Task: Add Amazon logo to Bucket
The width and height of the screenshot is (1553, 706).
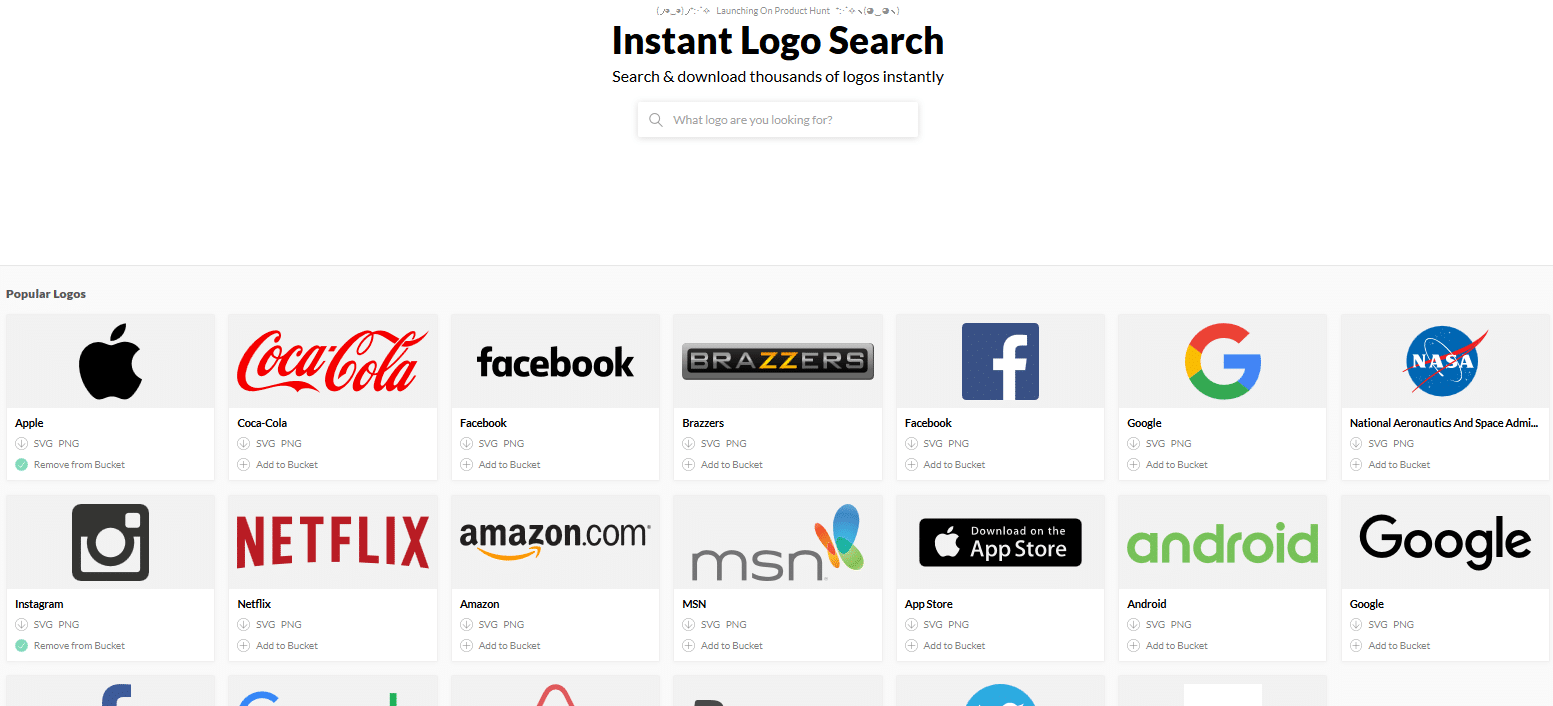Action: (500, 645)
